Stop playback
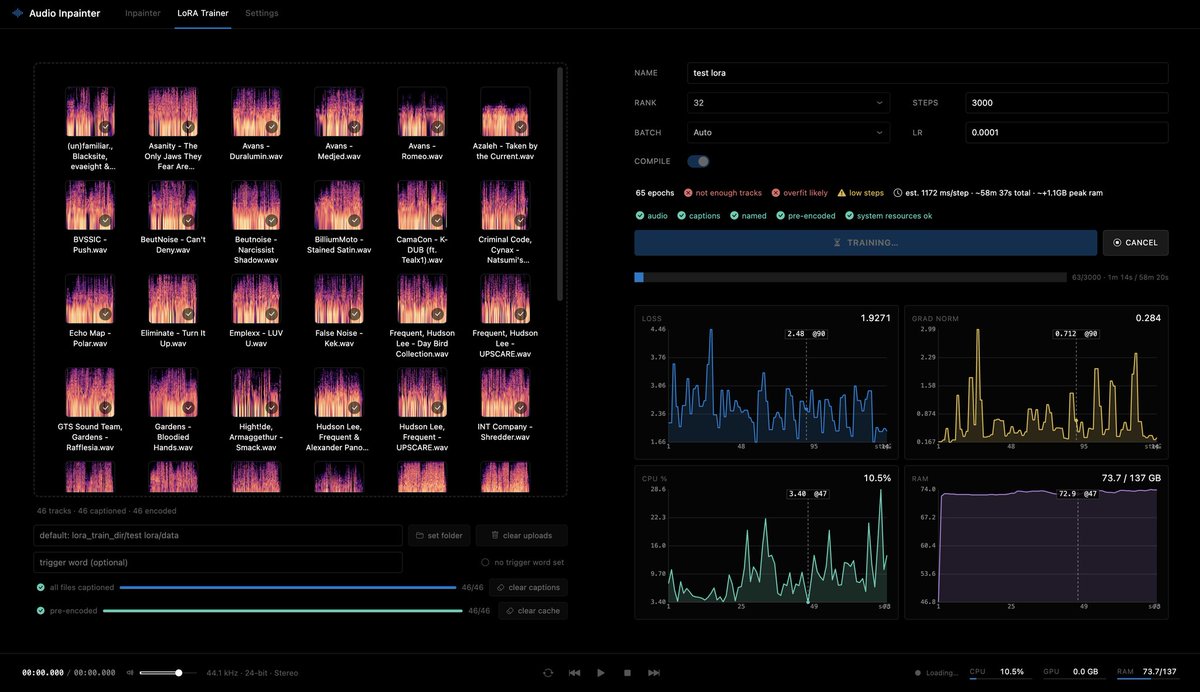1200x692 pixels. click(627, 673)
